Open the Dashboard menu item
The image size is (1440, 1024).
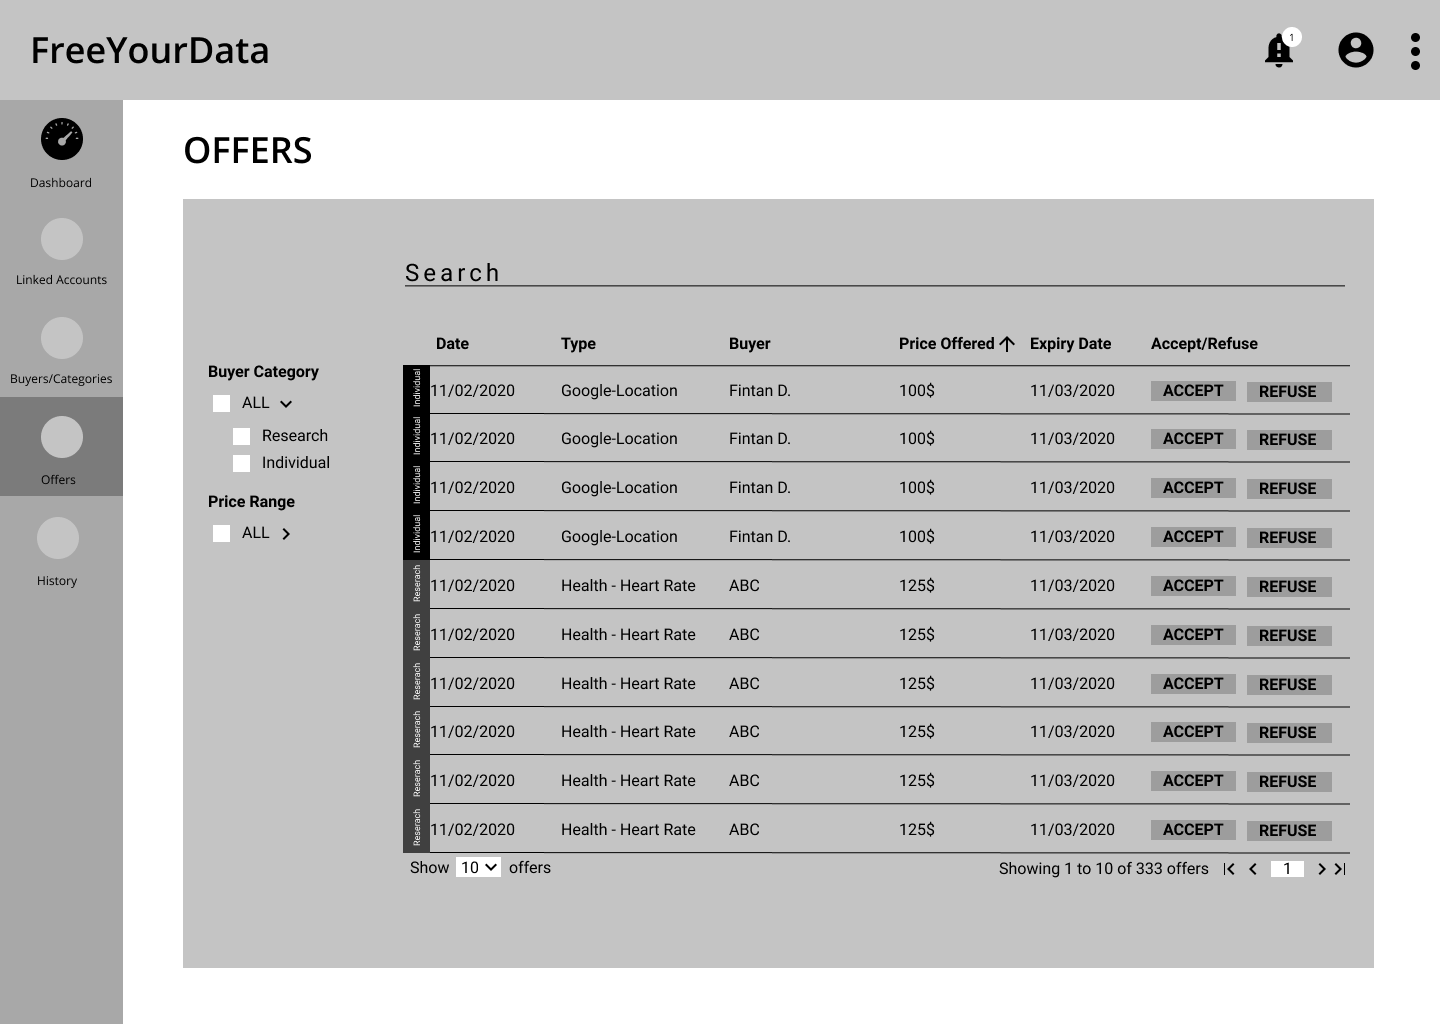coord(61,183)
